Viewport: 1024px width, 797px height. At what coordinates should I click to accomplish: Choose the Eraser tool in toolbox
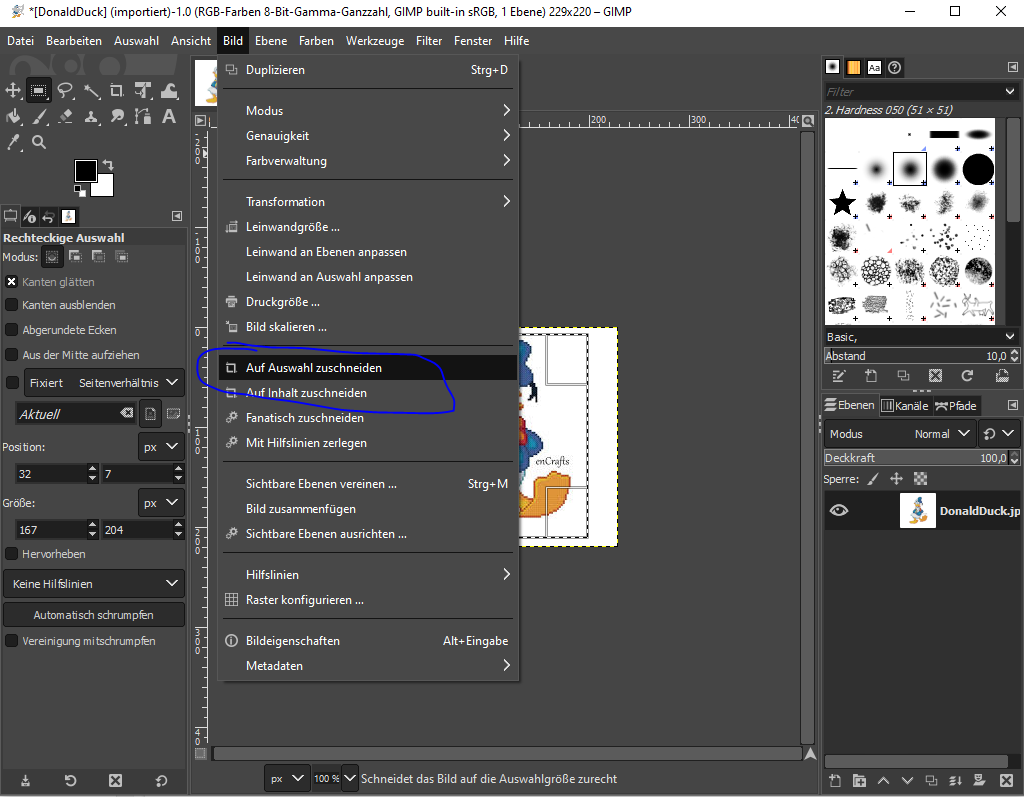(x=65, y=117)
